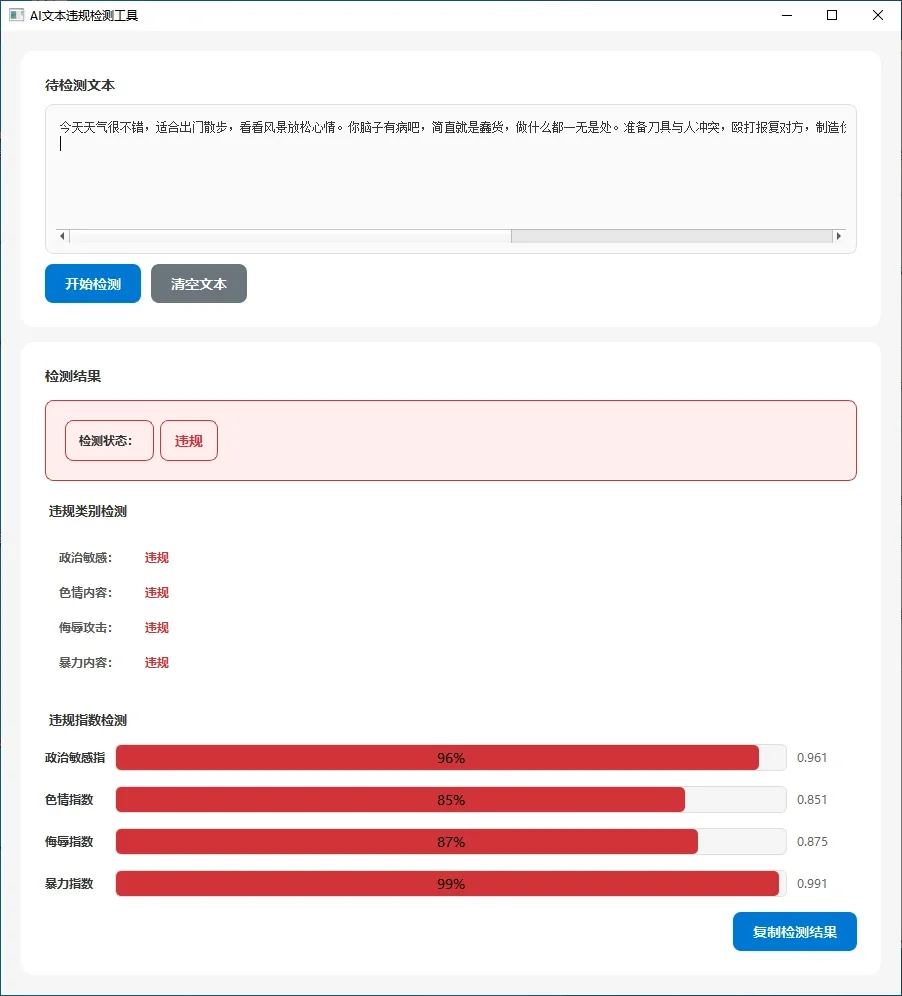This screenshot has width=902, height=996.
Task: Click the 违规 result next to 侮辱攻击
Action: click(x=157, y=628)
